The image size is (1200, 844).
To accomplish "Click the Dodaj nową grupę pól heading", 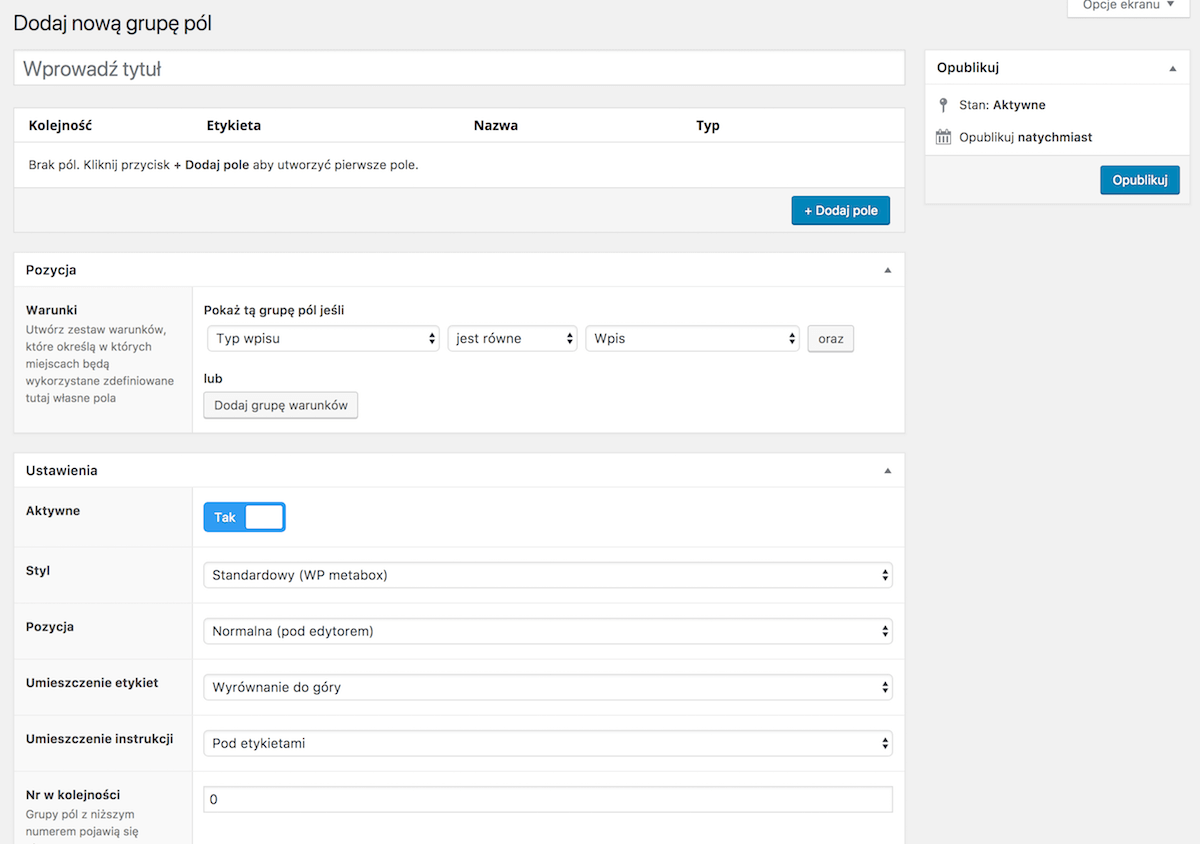I will (113, 22).
